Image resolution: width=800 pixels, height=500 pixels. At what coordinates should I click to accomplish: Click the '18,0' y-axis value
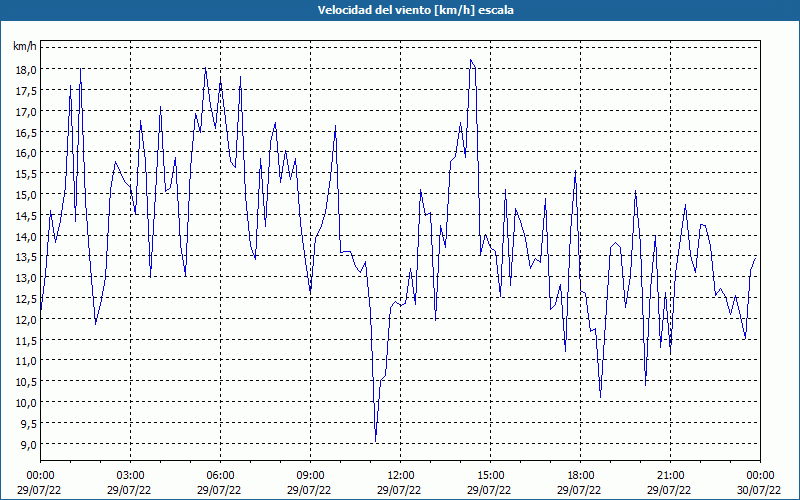point(26,69)
